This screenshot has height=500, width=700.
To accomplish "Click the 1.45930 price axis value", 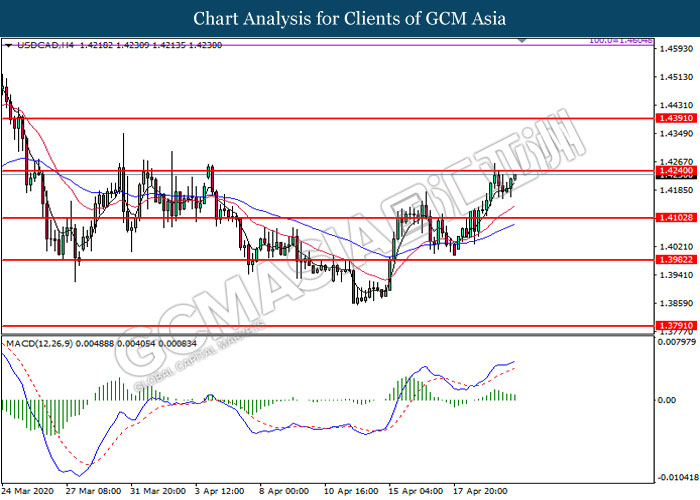I will pyautogui.click(x=676, y=49).
